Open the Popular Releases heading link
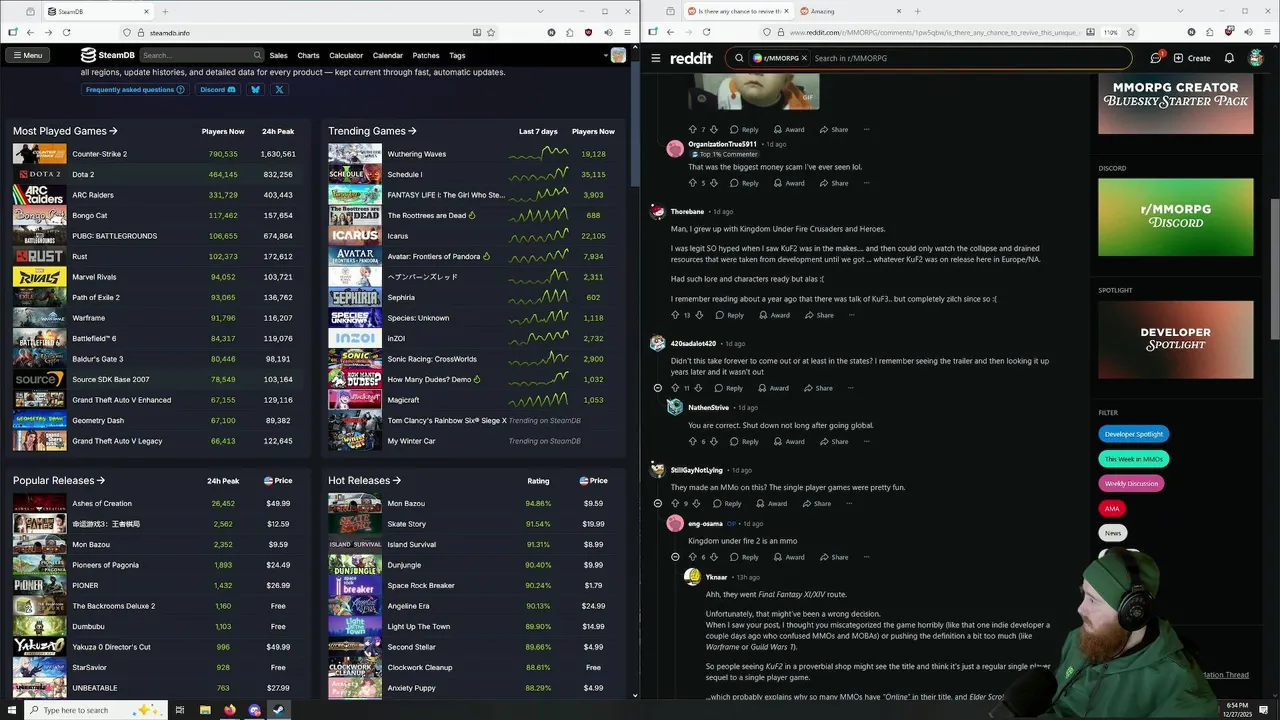 pos(59,480)
